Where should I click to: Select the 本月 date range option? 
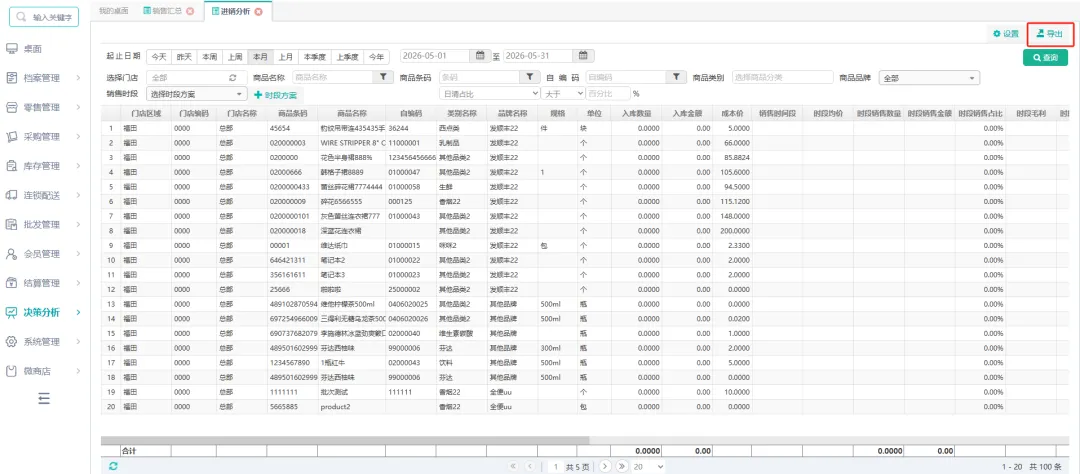click(x=260, y=56)
